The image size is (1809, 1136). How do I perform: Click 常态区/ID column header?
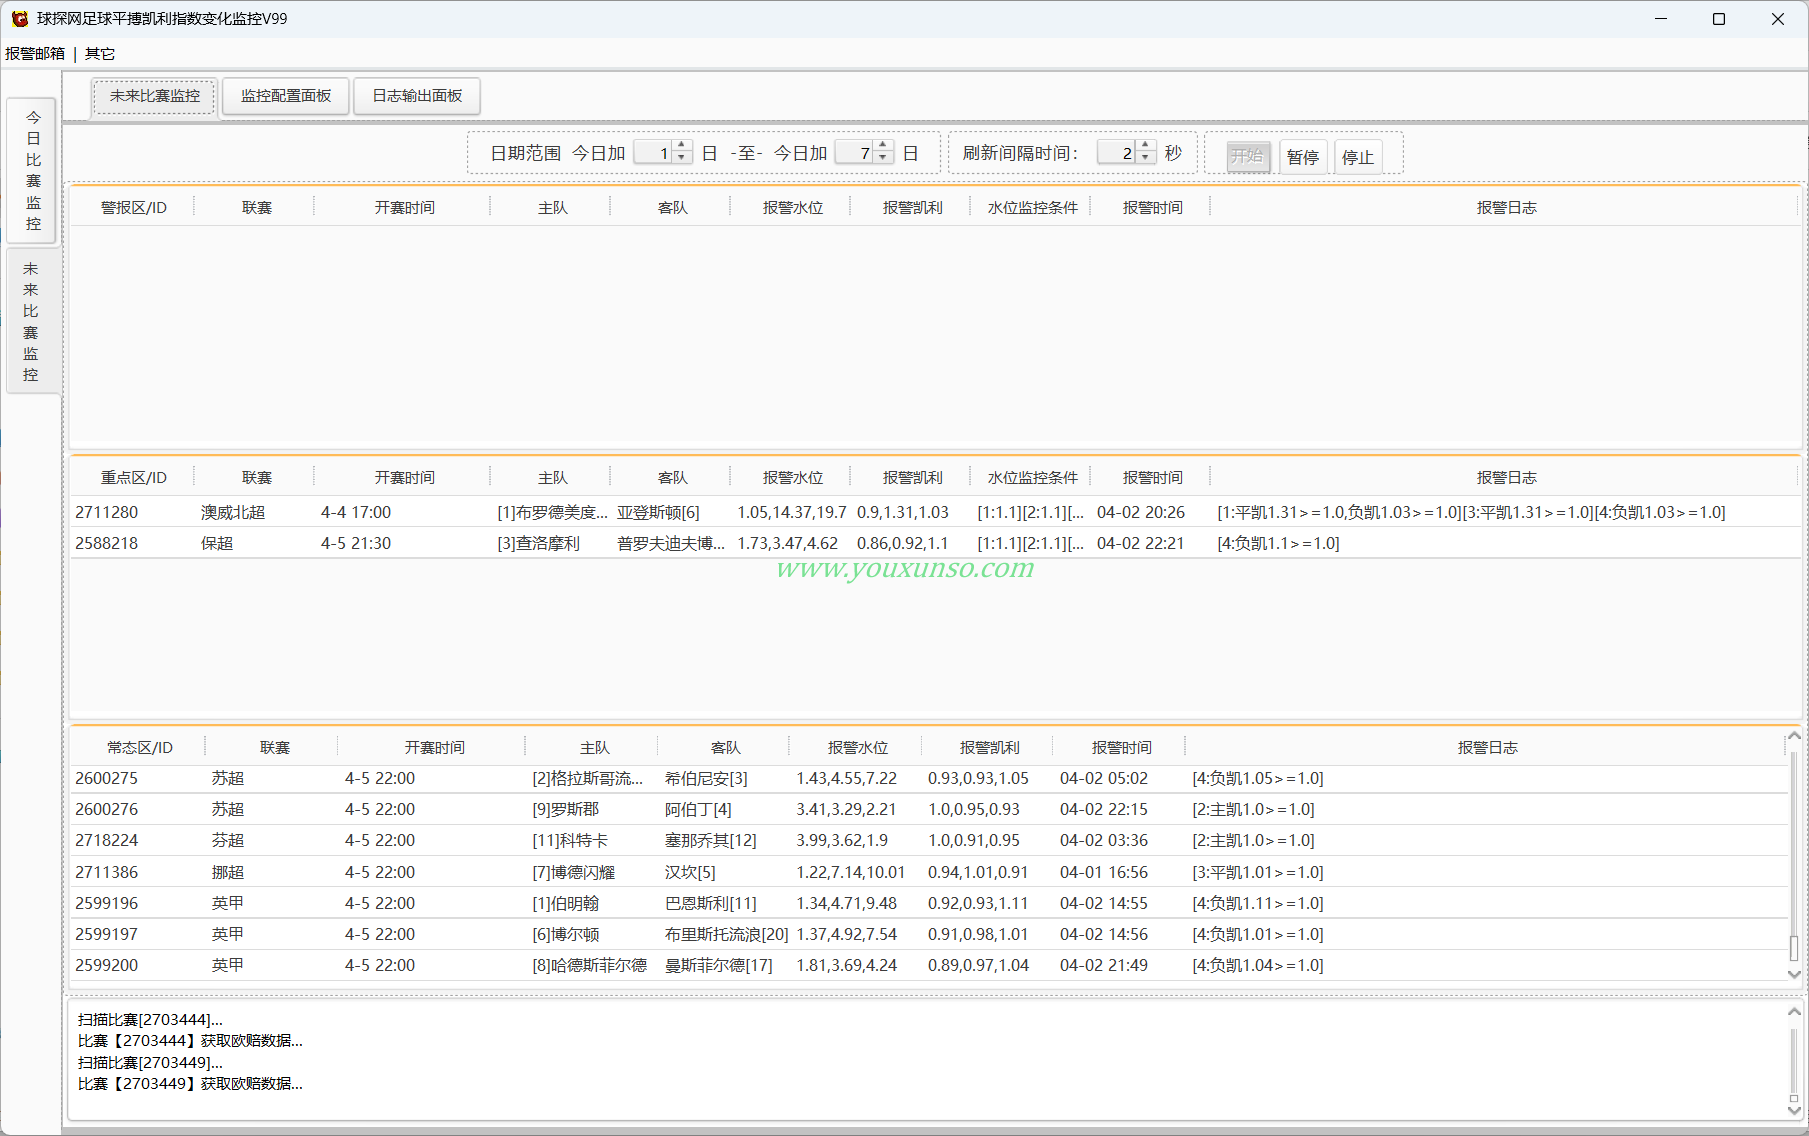click(x=139, y=747)
